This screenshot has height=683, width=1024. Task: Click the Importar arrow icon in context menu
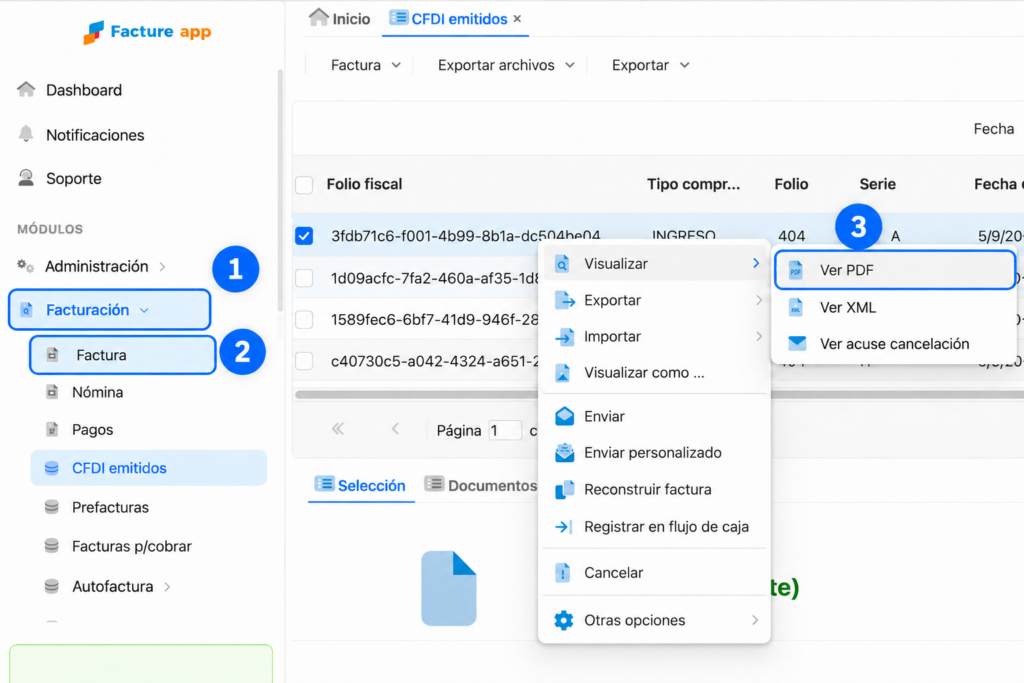pos(564,336)
